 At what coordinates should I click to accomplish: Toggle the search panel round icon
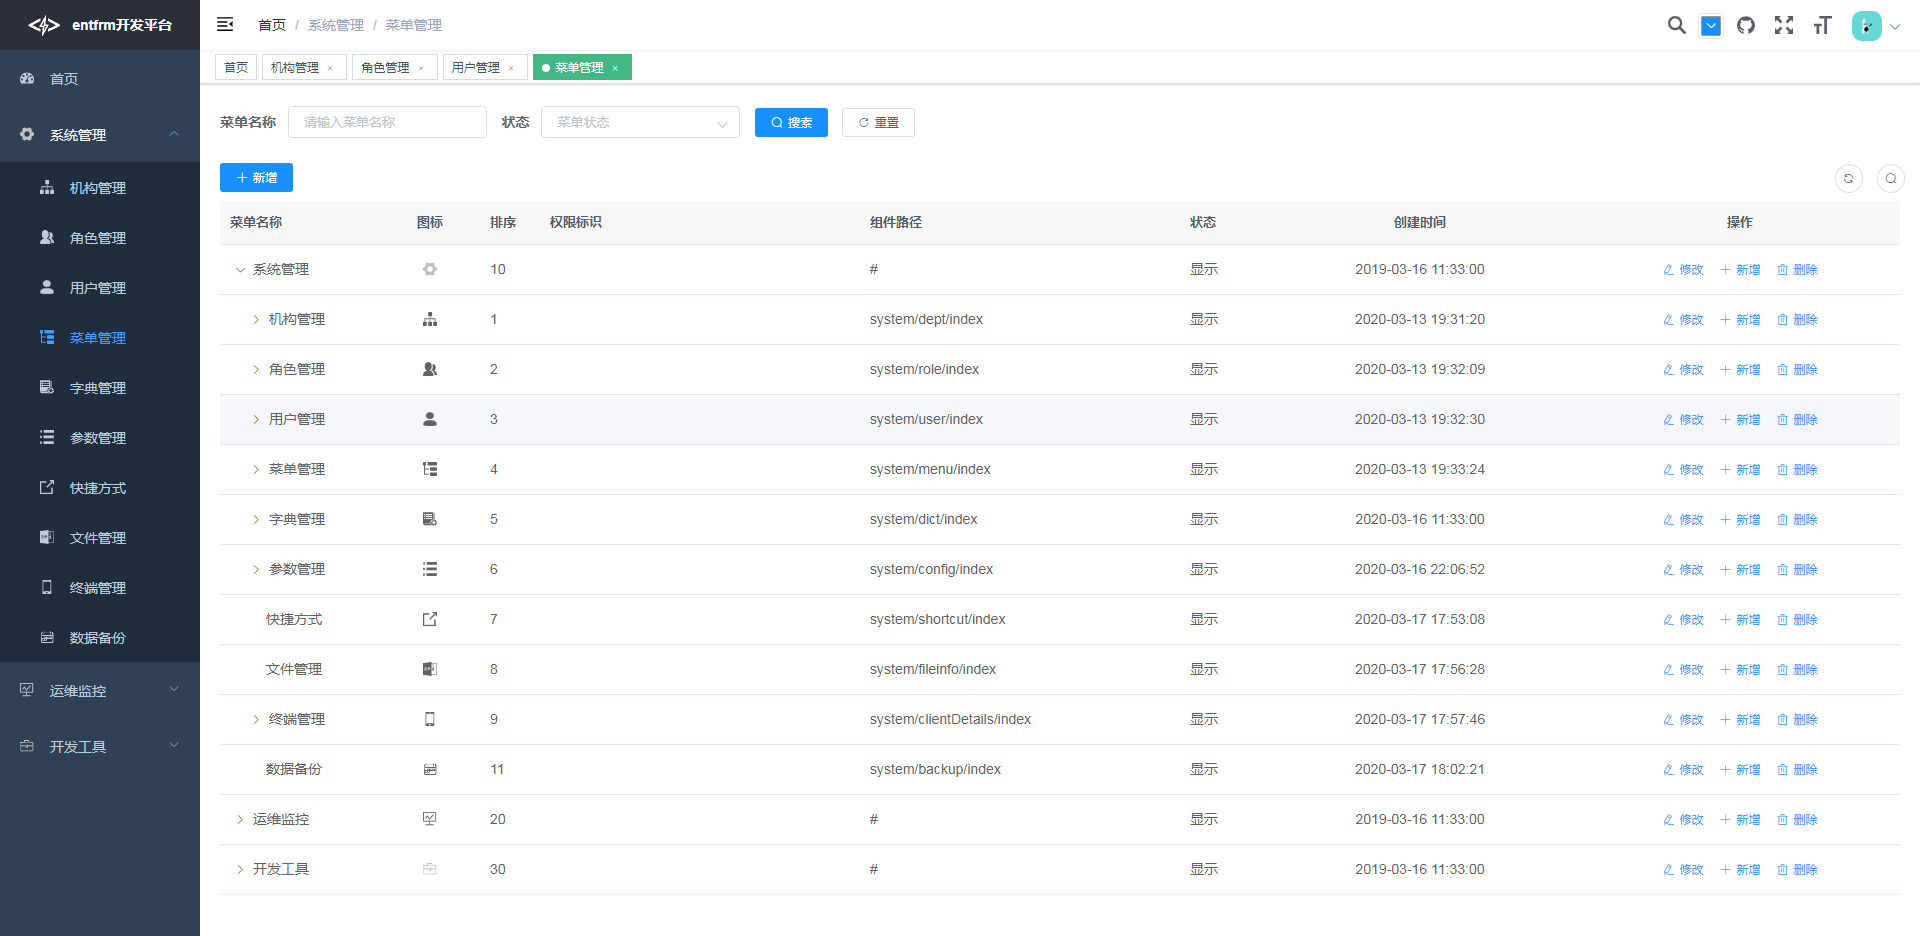coord(1891,178)
